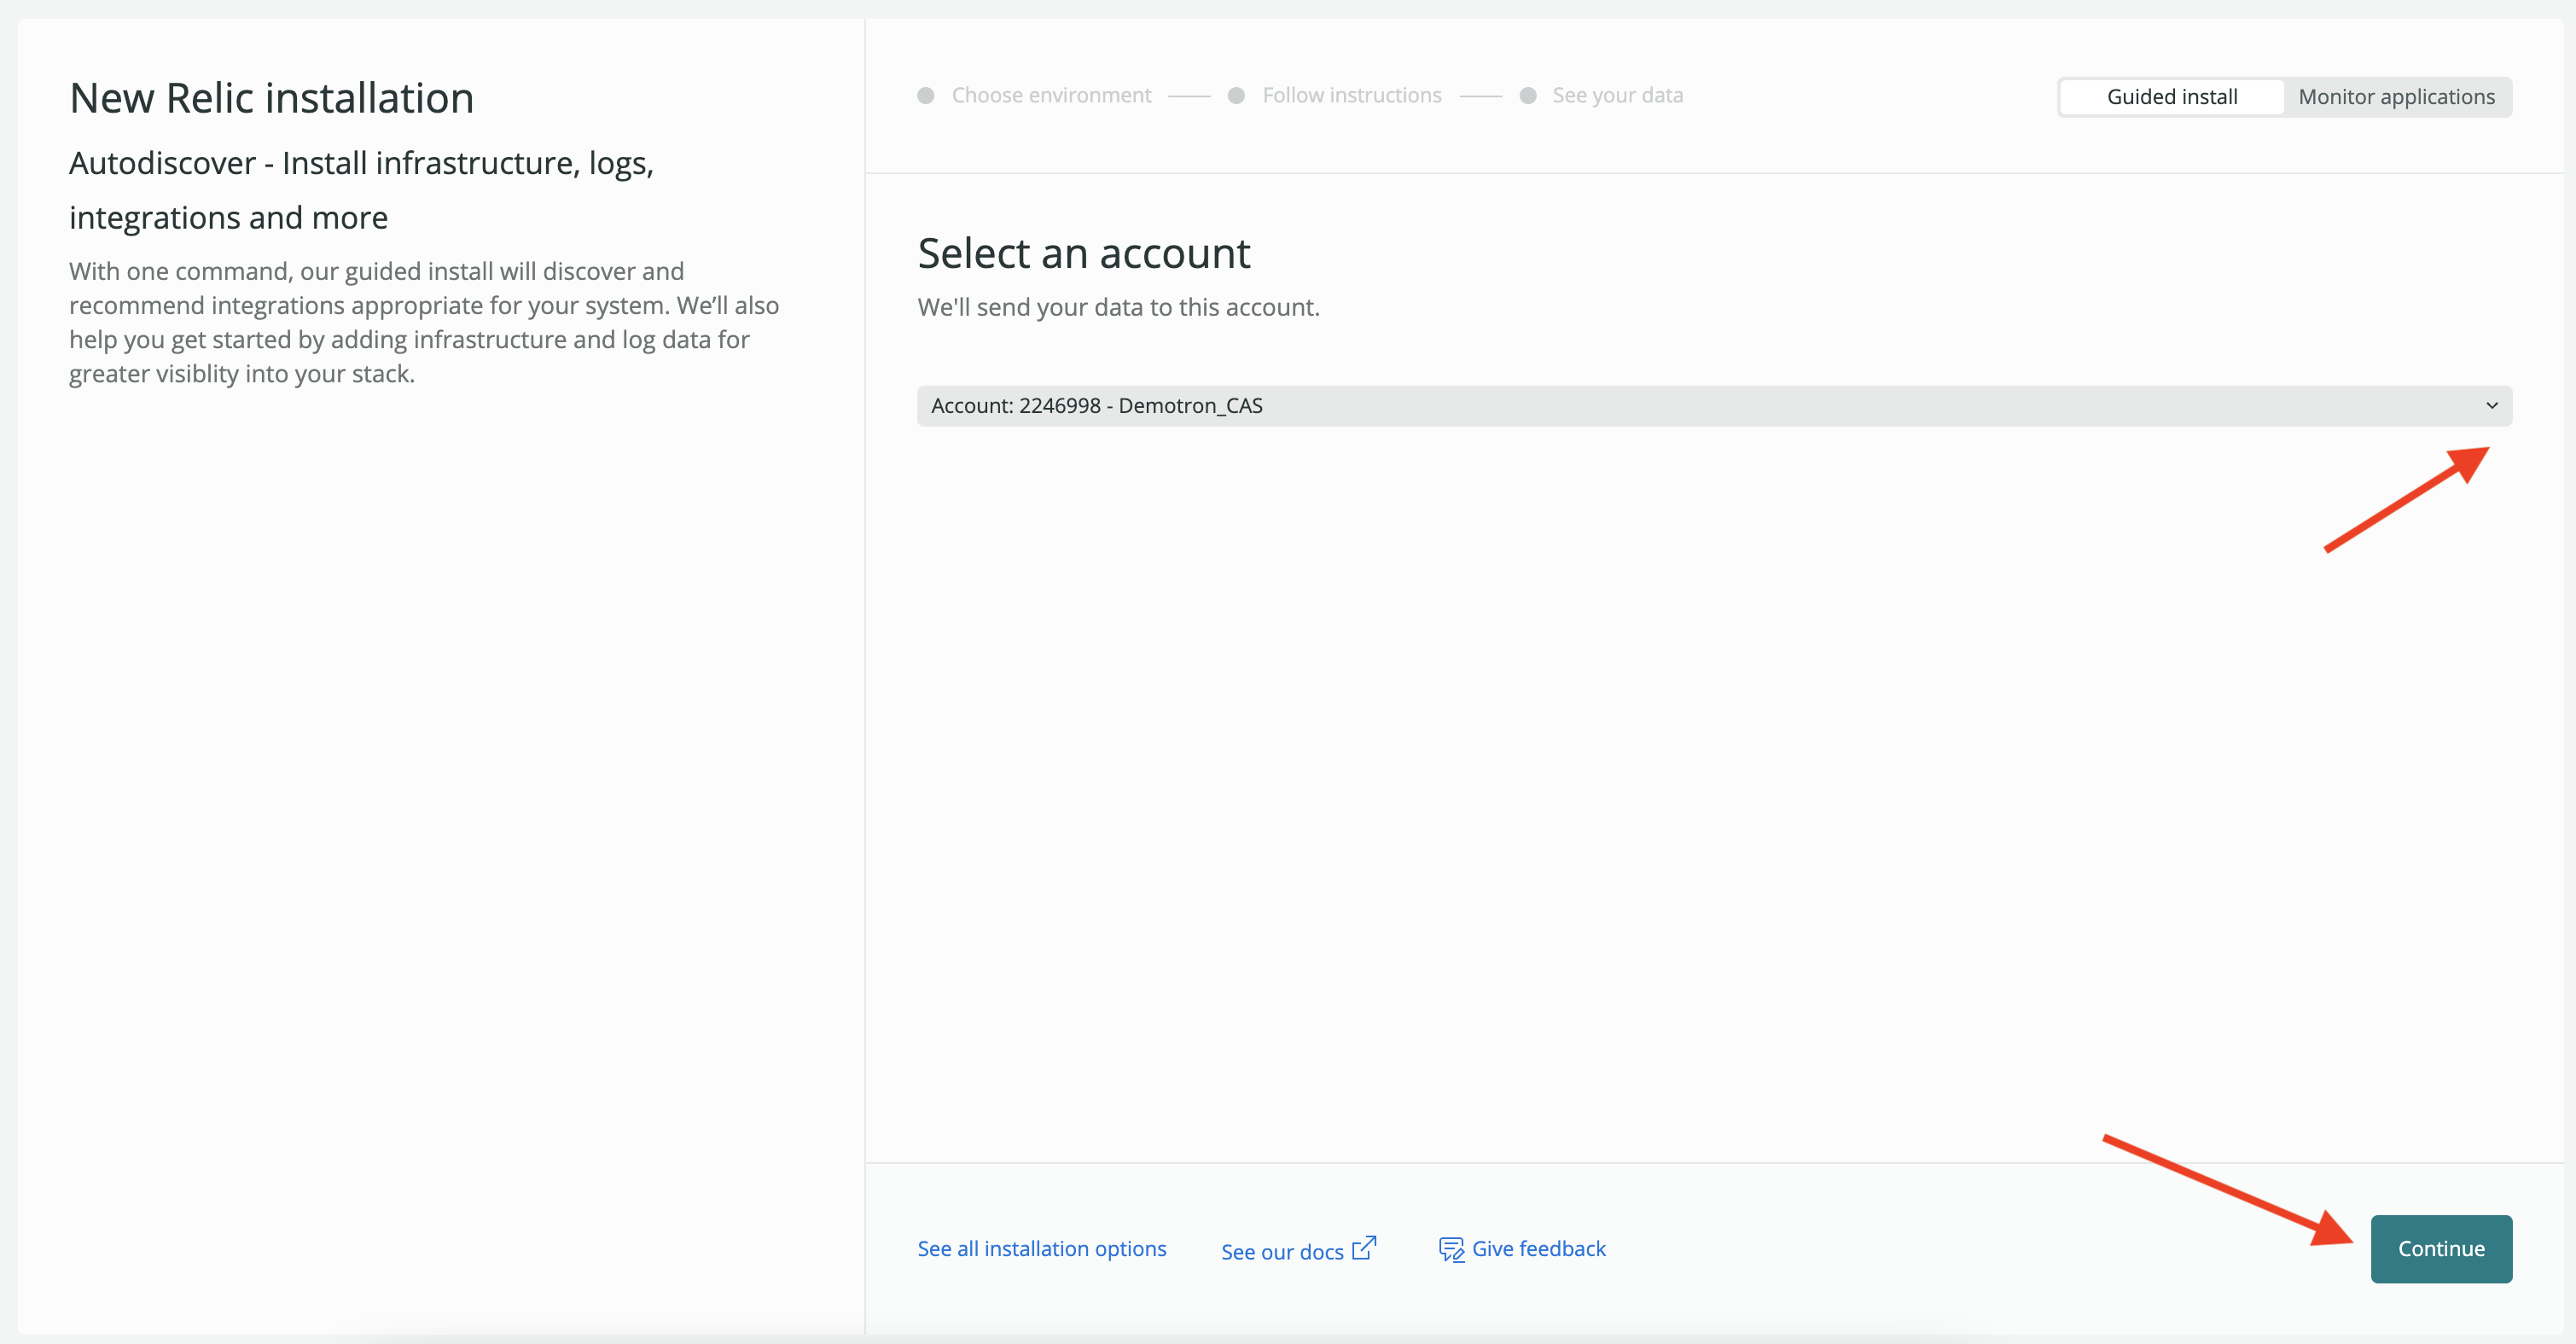The image size is (2576, 1344).
Task: Switch to Monitor applications tab
Action: pyautogui.click(x=2396, y=97)
